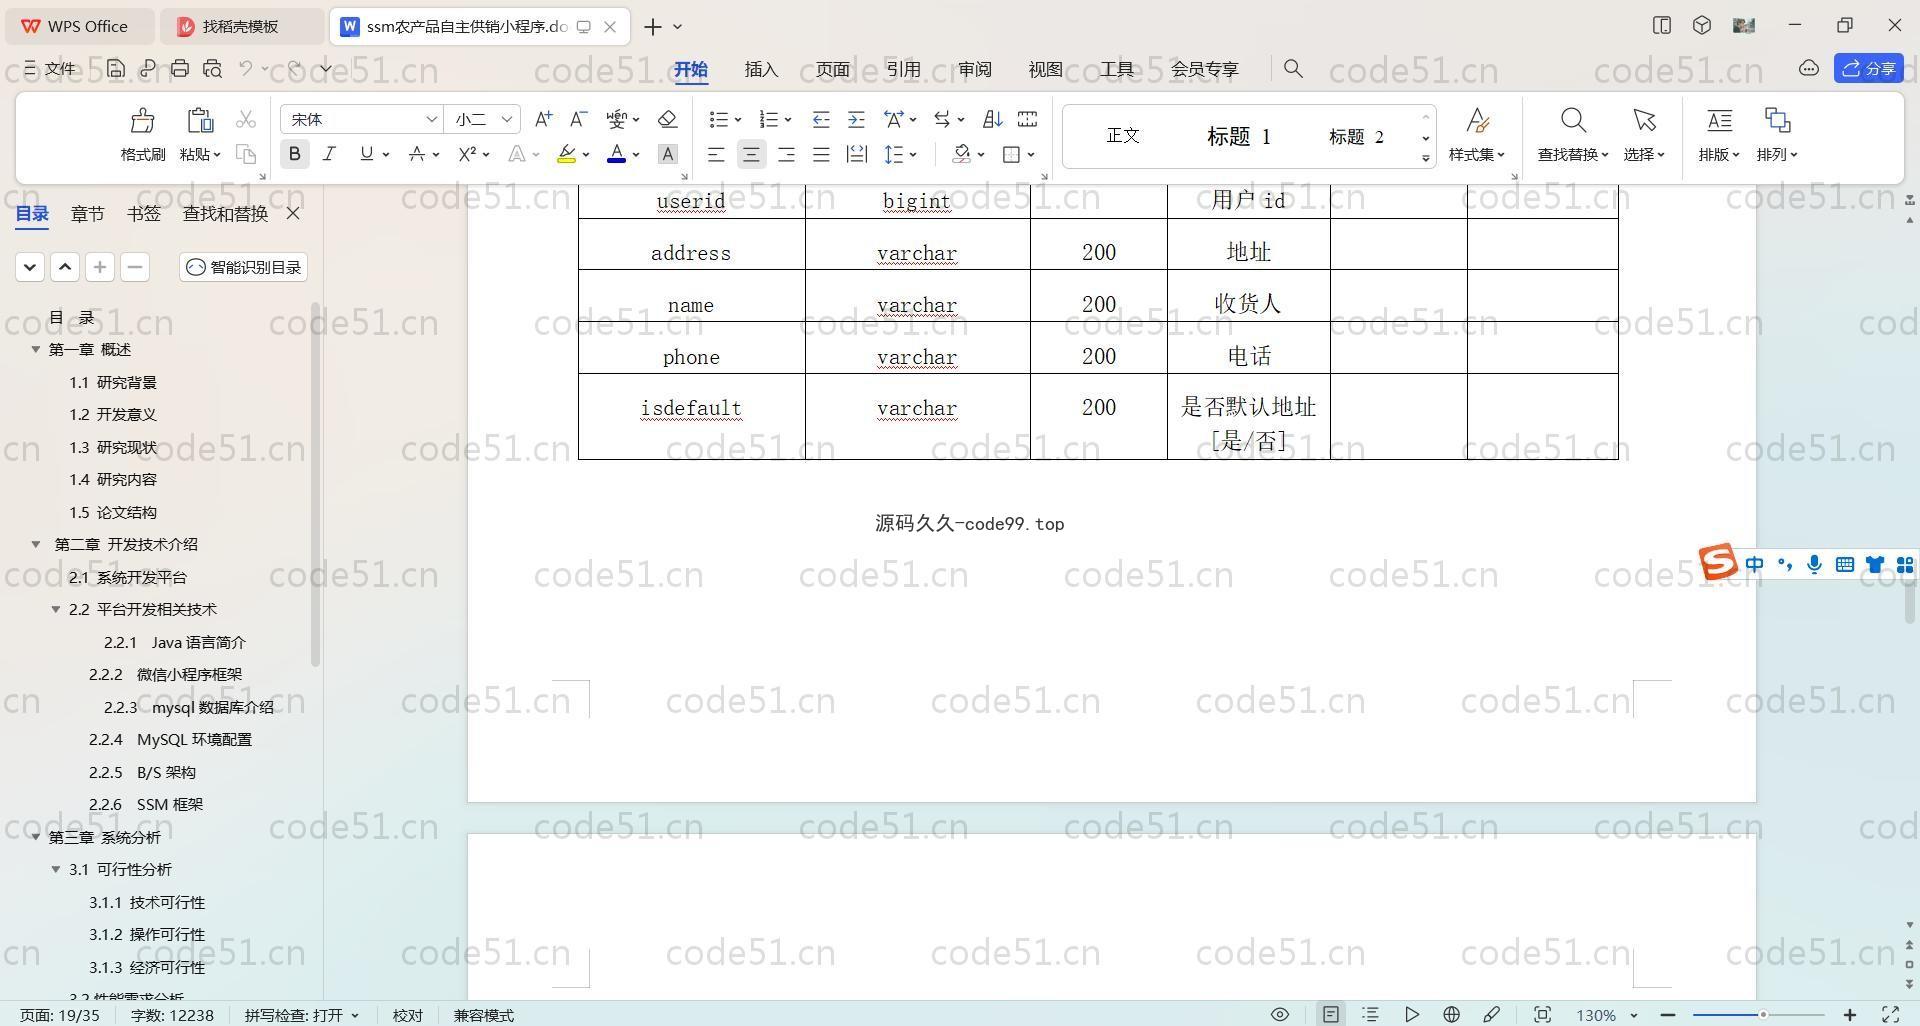Click the Undo arrow icon
The height and width of the screenshot is (1026, 1920).
(x=246, y=68)
